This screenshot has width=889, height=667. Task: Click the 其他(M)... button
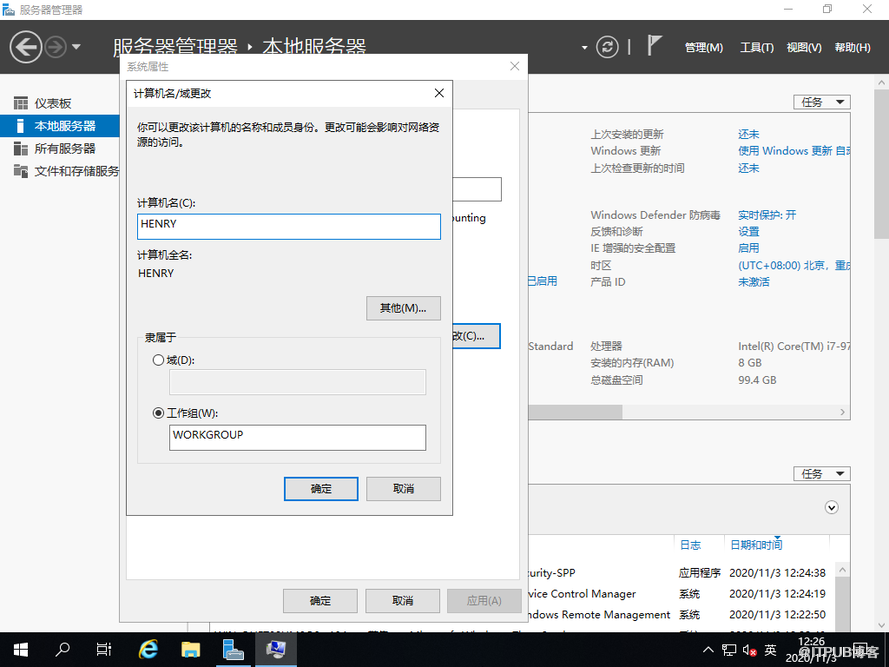[x=403, y=308]
